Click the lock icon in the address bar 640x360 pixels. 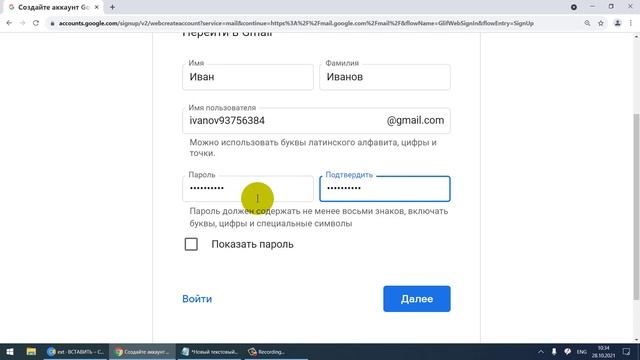(52, 24)
